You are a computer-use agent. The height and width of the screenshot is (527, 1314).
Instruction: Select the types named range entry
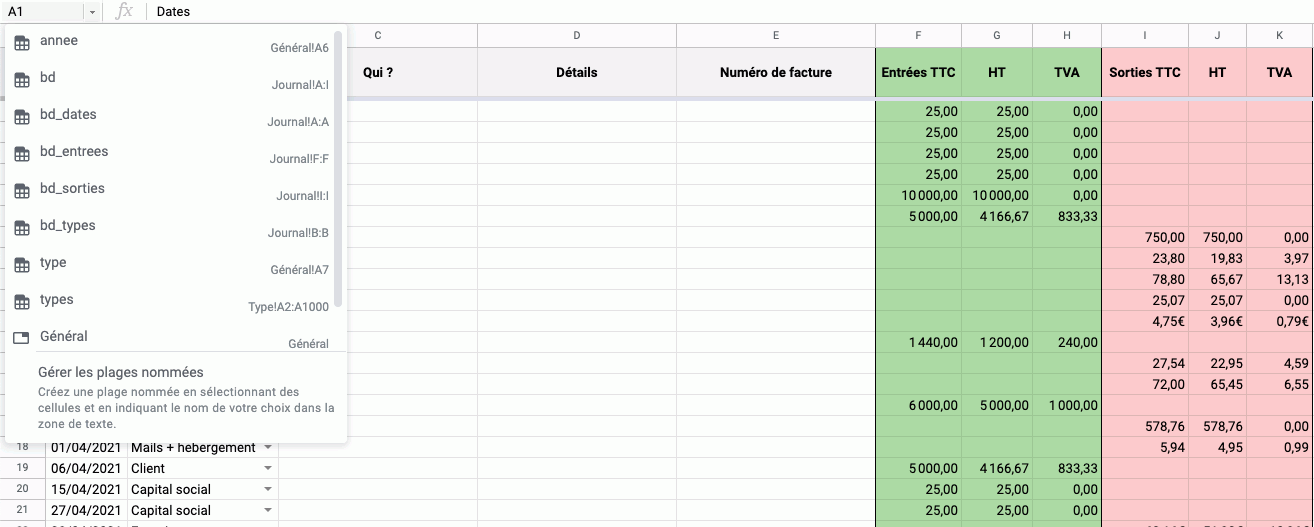(170, 301)
